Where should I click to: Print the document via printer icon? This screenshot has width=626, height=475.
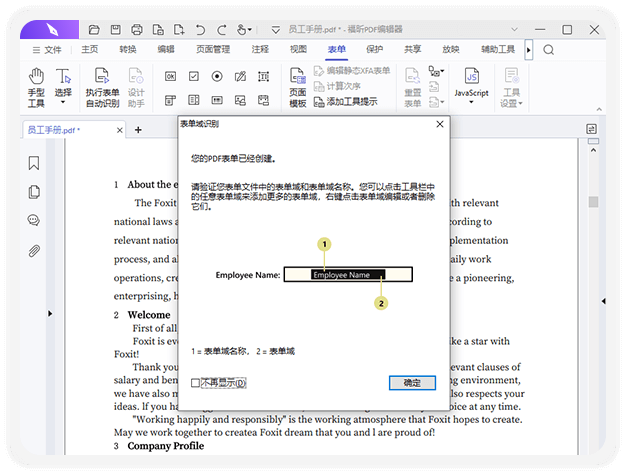click(137, 30)
